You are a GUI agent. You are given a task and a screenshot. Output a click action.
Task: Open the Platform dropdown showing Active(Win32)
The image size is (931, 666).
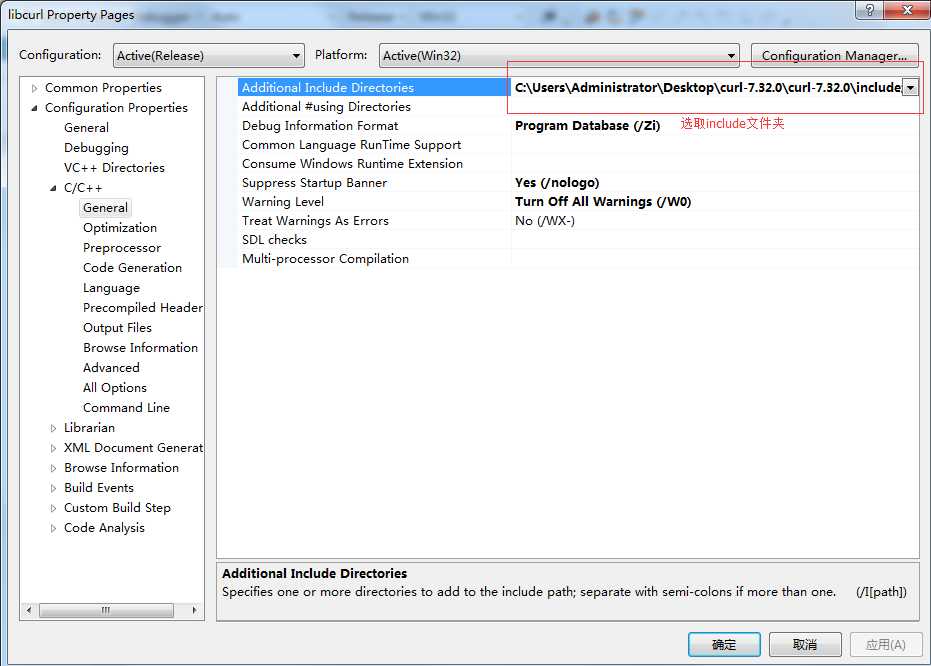pyautogui.click(x=559, y=55)
